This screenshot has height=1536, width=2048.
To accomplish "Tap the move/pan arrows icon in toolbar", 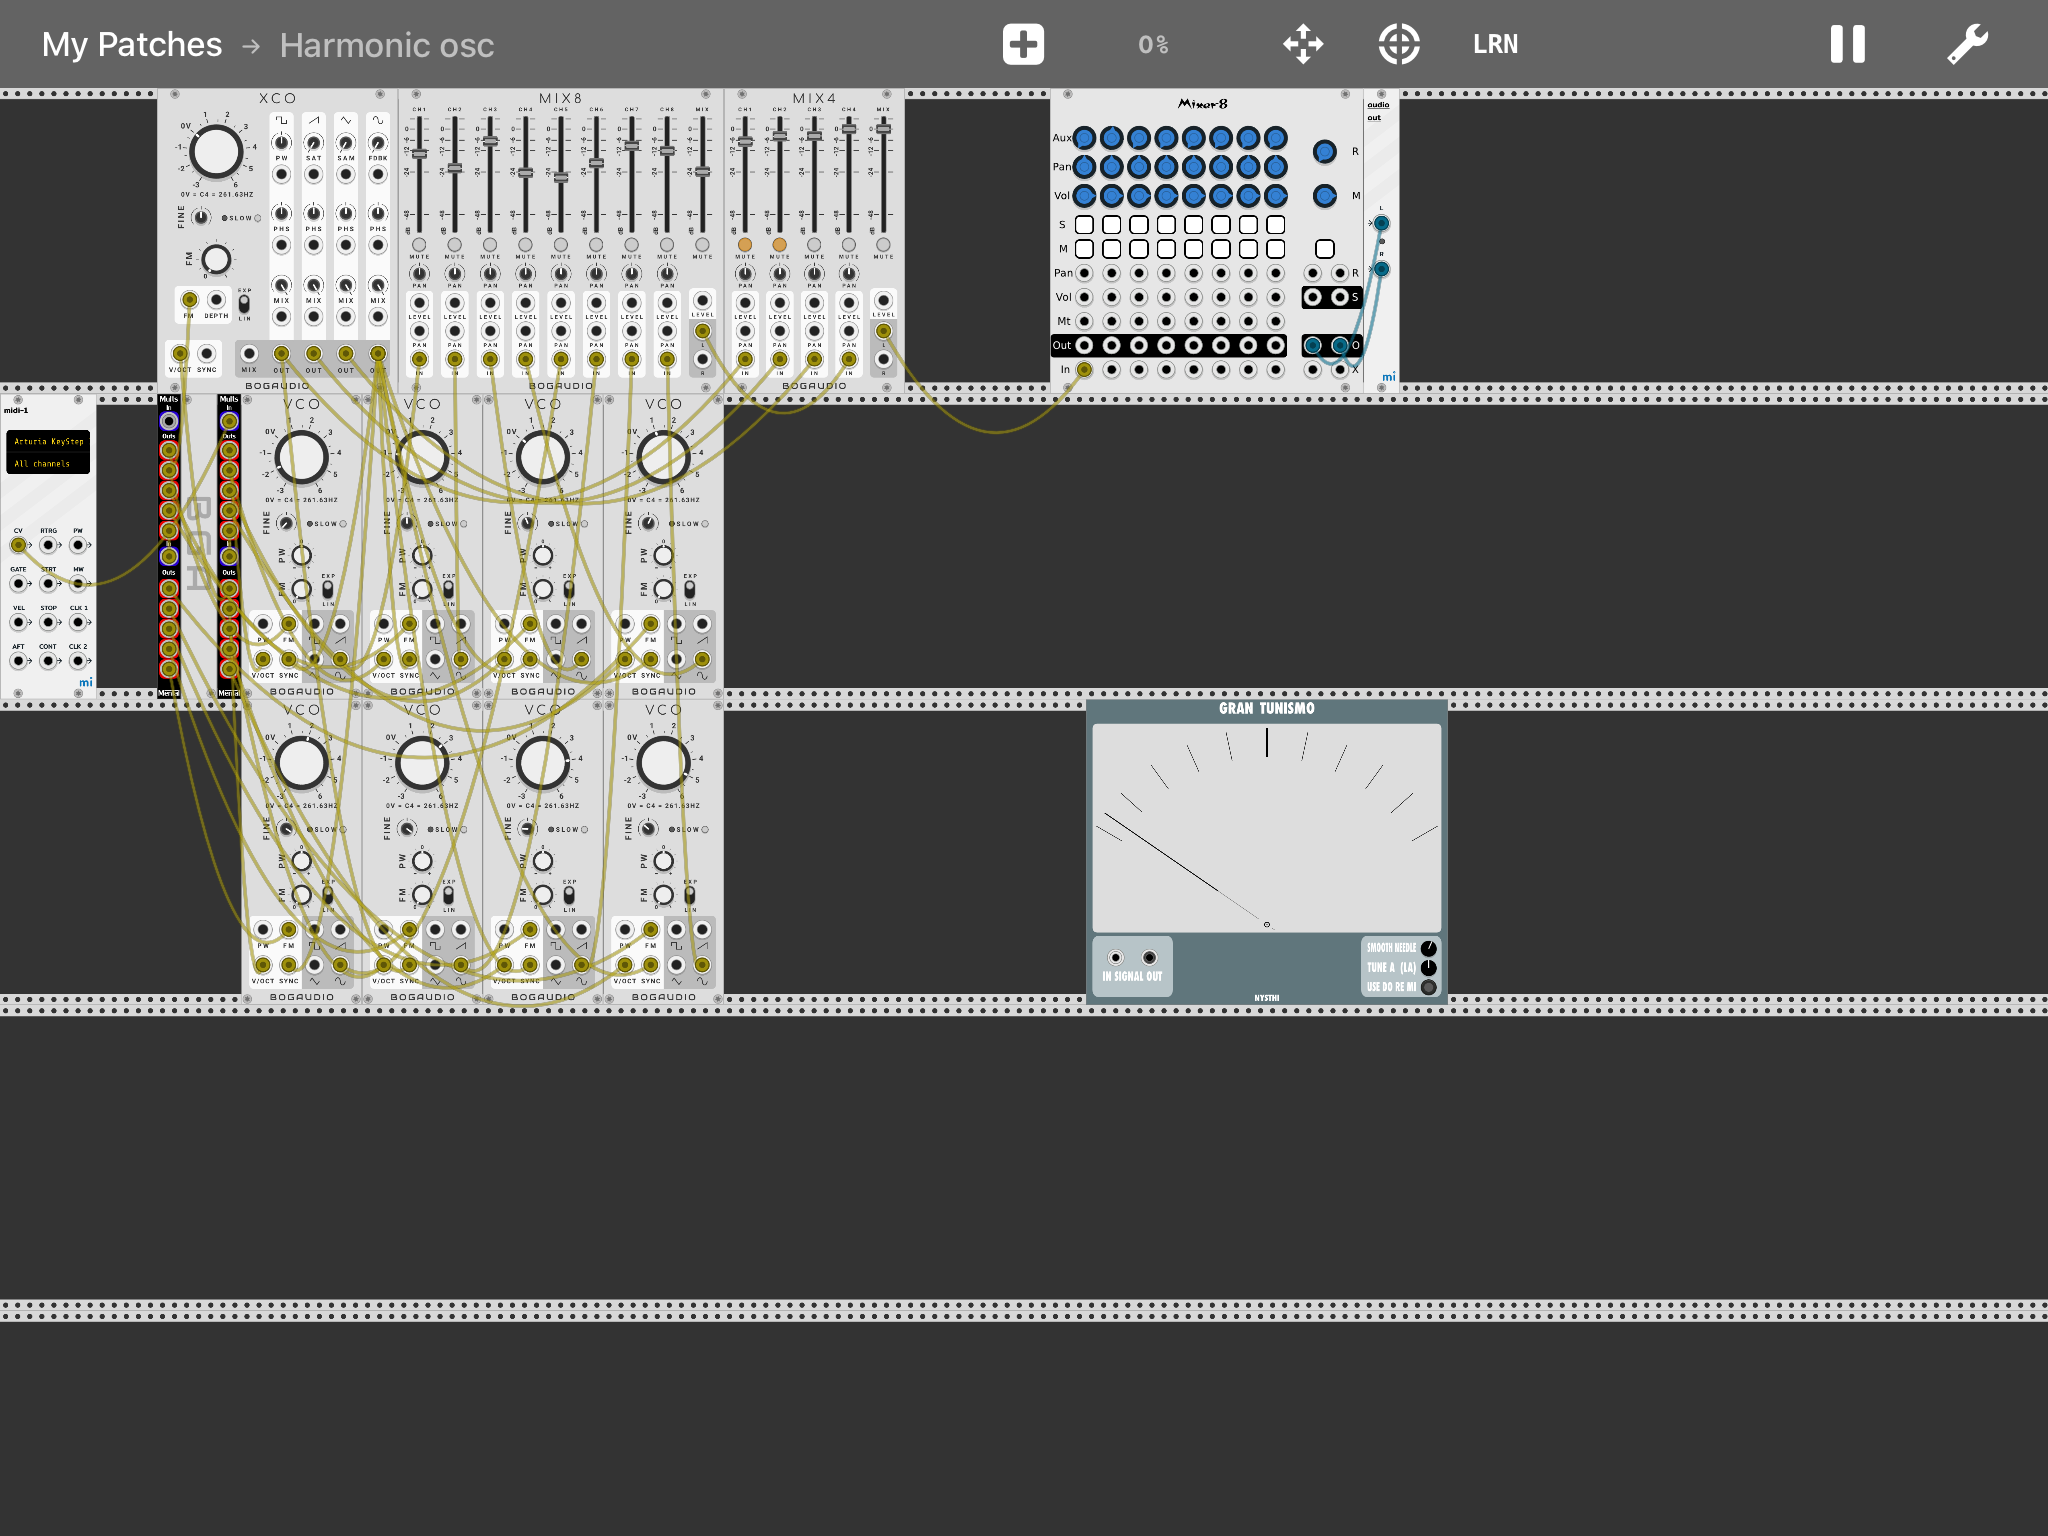I will click(x=1303, y=45).
